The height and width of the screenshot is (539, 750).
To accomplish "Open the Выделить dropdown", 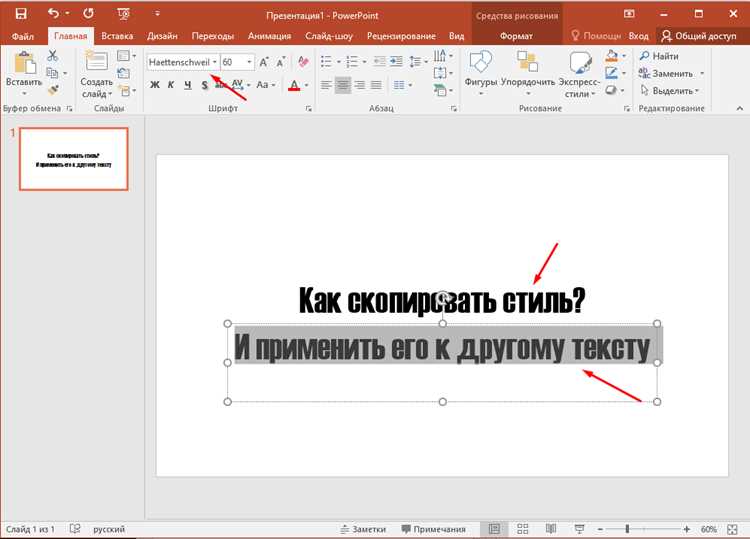I will (x=670, y=90).
